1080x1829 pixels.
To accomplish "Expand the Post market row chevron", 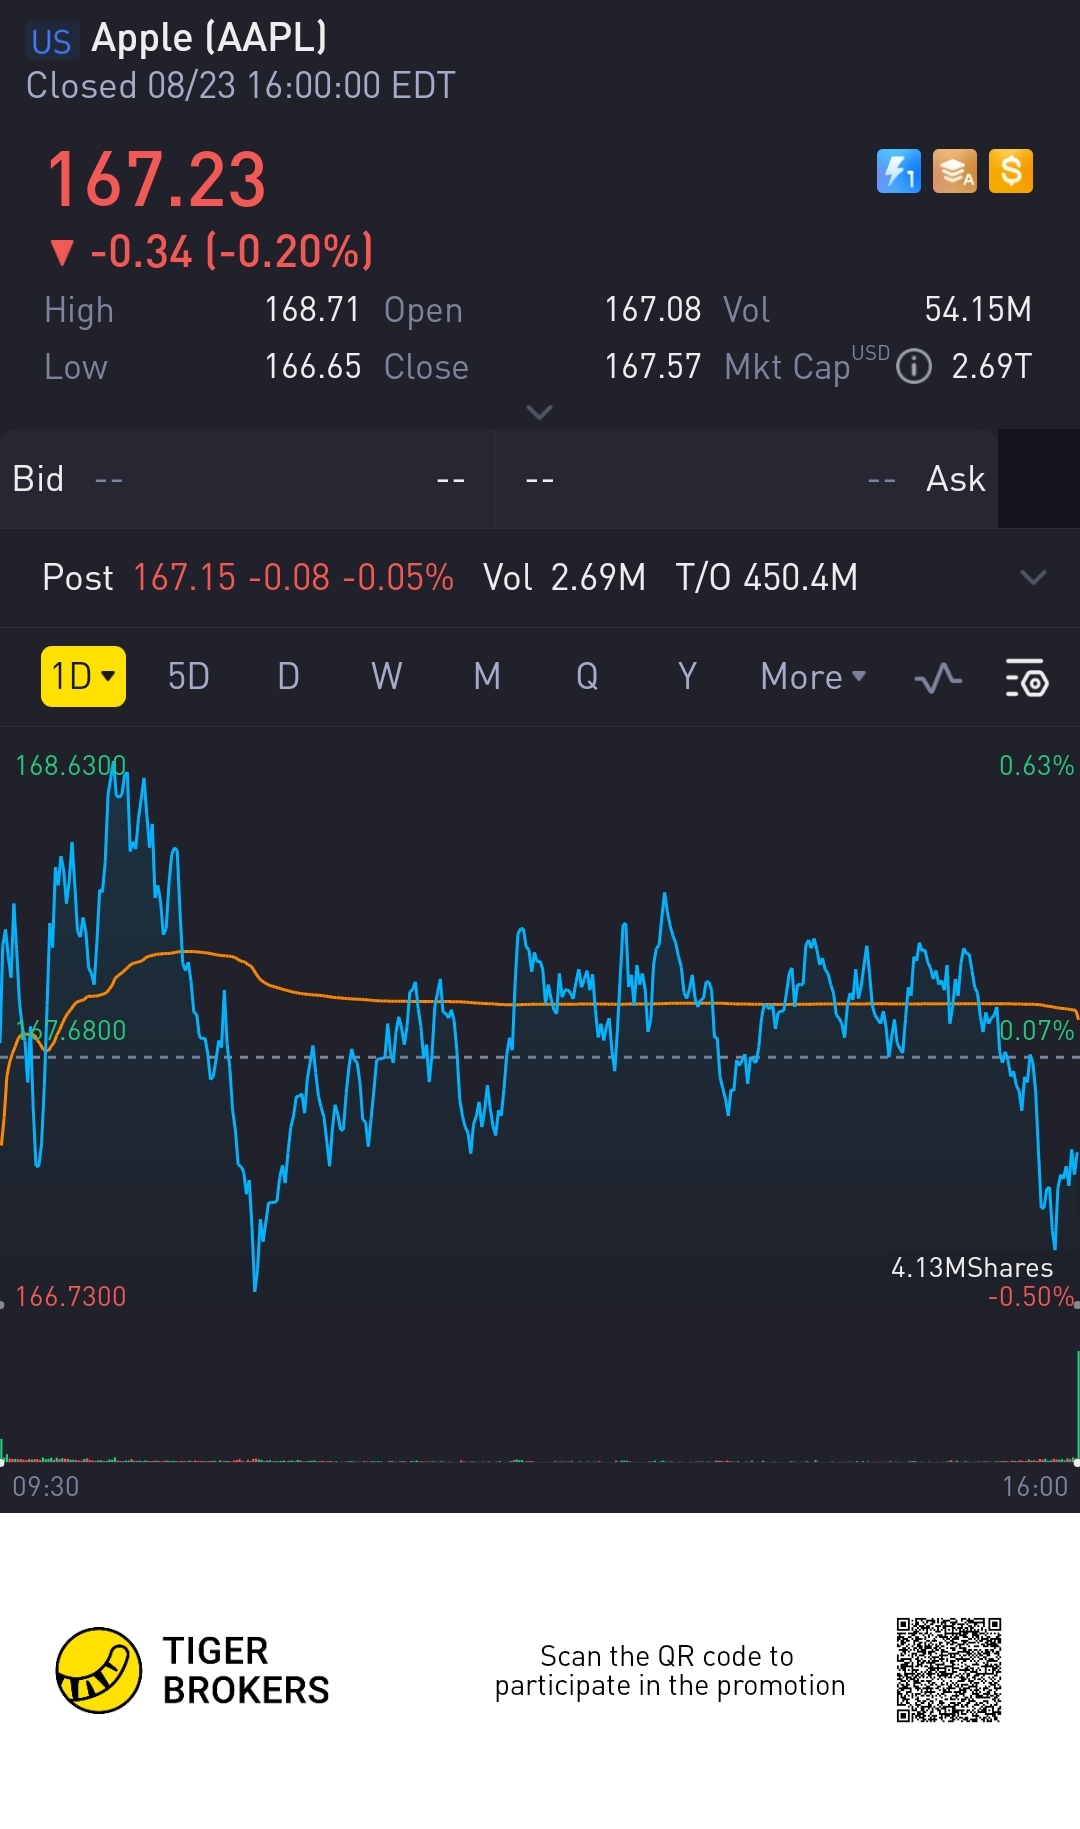I will [x=1033, y=577].
